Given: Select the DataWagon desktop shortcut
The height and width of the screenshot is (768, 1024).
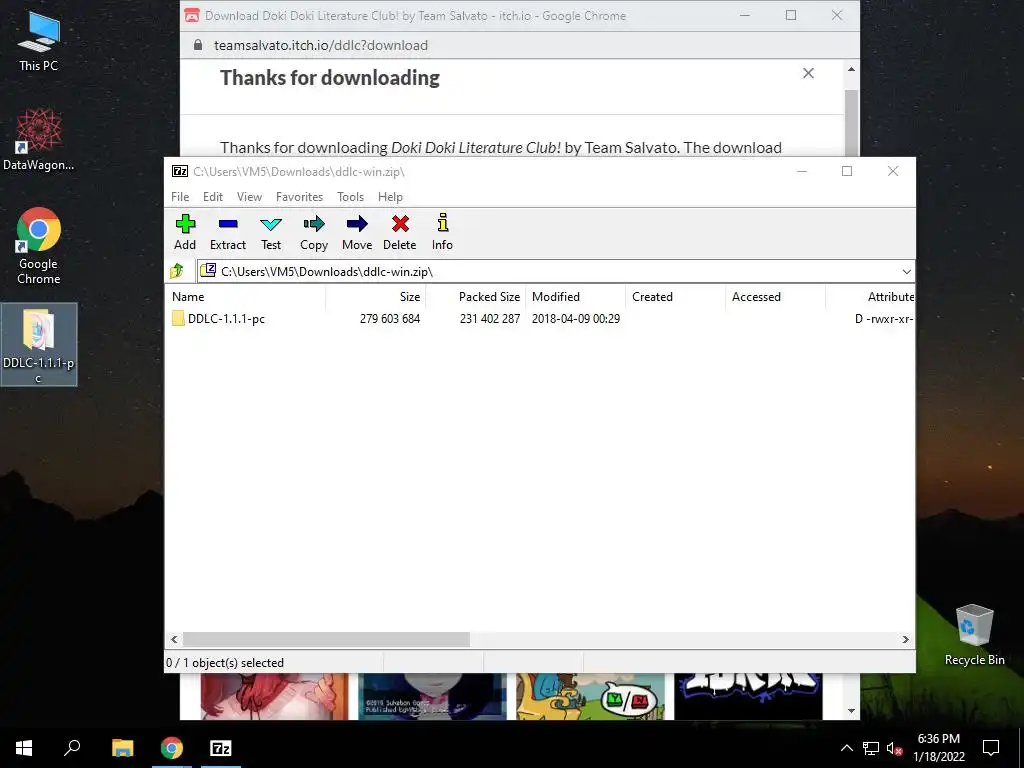Looking at the screenshot, I should coord(39,140).
